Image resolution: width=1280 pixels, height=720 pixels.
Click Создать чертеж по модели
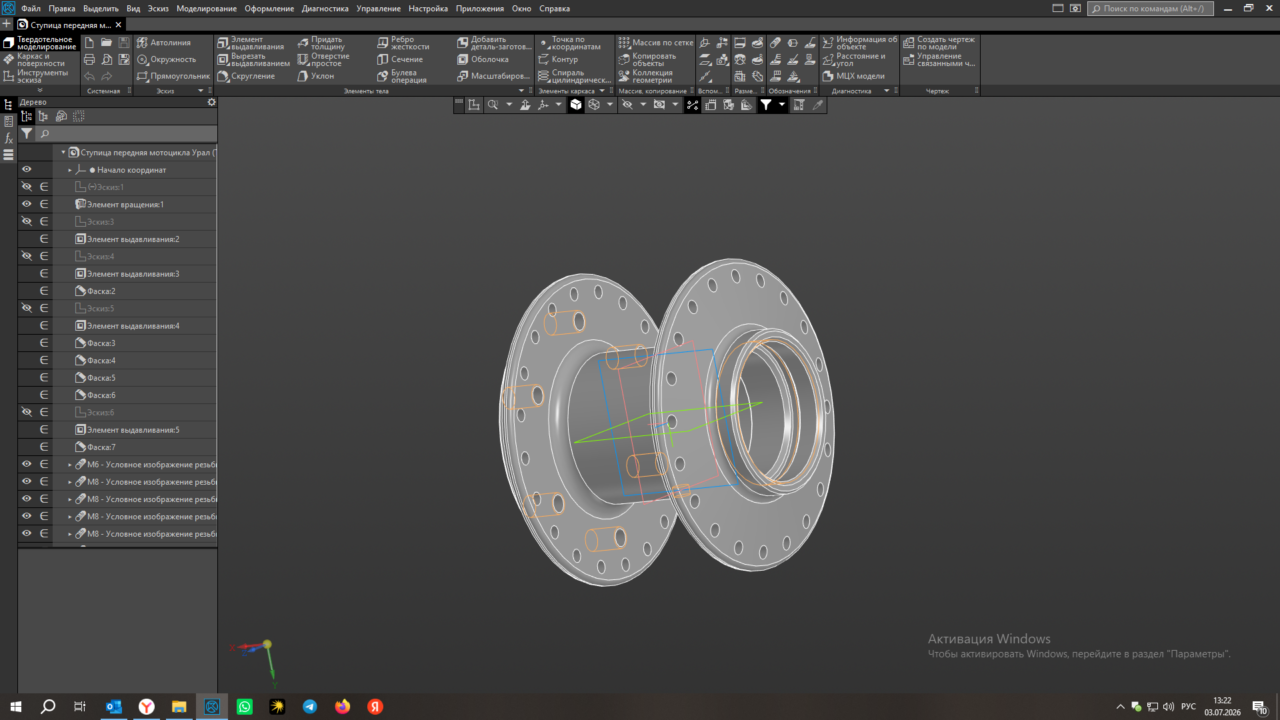click(x=936, y=43)
